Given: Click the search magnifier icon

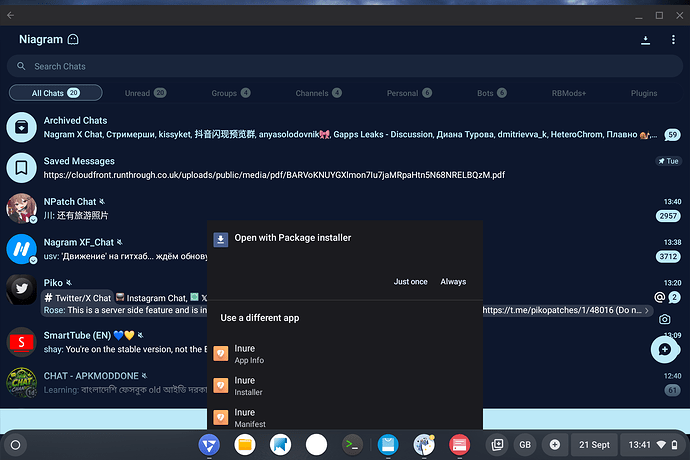Looking at the screenshot, I should 21,66.
